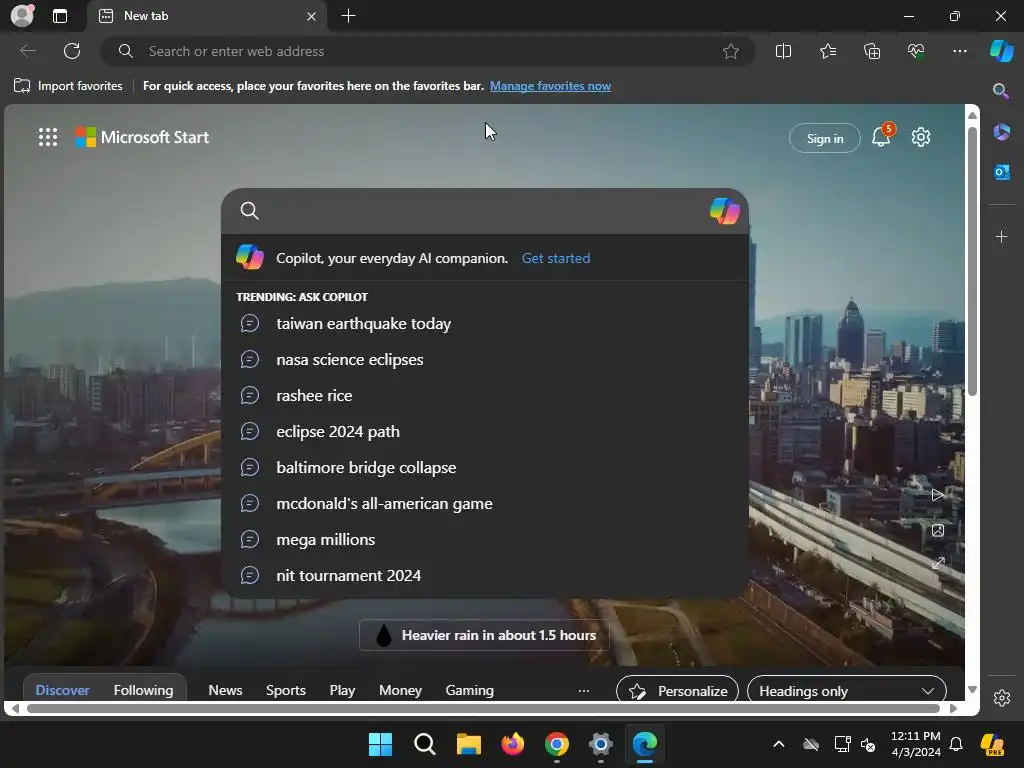Open the Sports tab
Viewport: 1024px width, 768px height.
click(285, 690)
